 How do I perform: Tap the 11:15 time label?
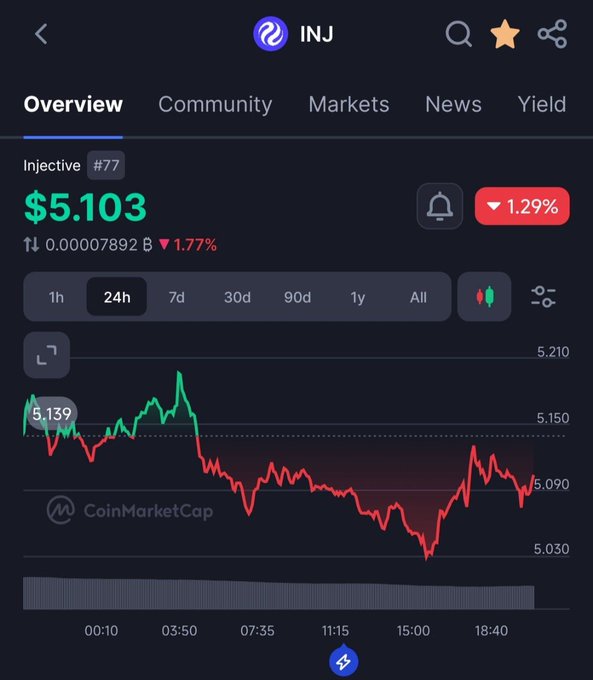335,631
